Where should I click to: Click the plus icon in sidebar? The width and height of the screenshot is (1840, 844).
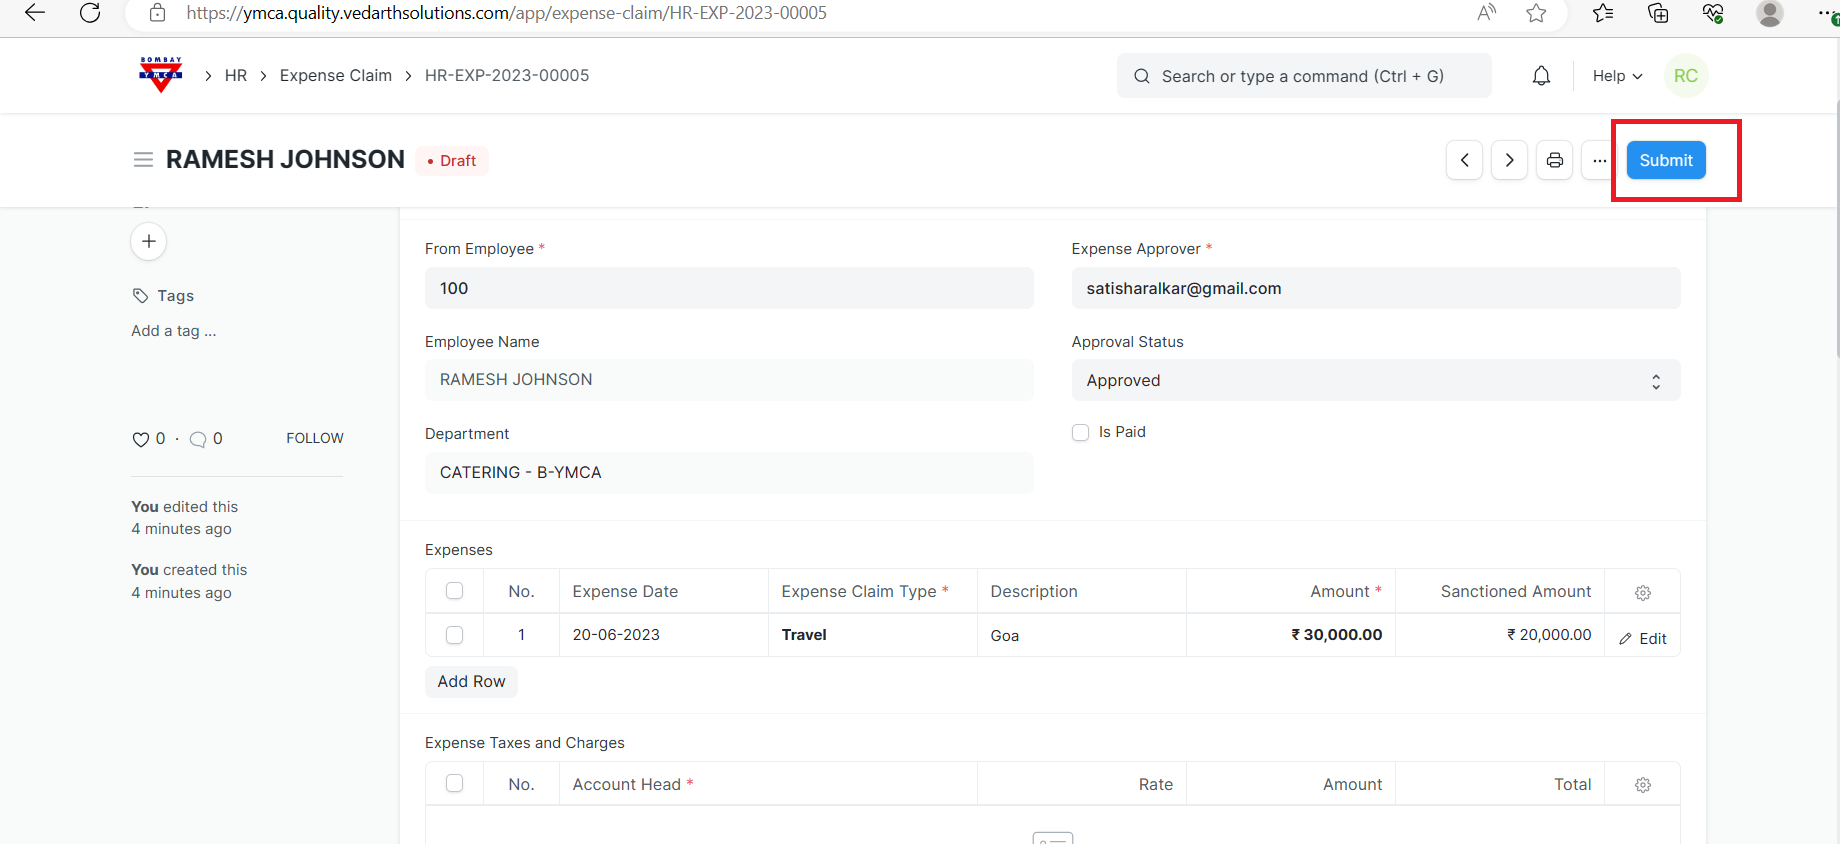point(149,241)
